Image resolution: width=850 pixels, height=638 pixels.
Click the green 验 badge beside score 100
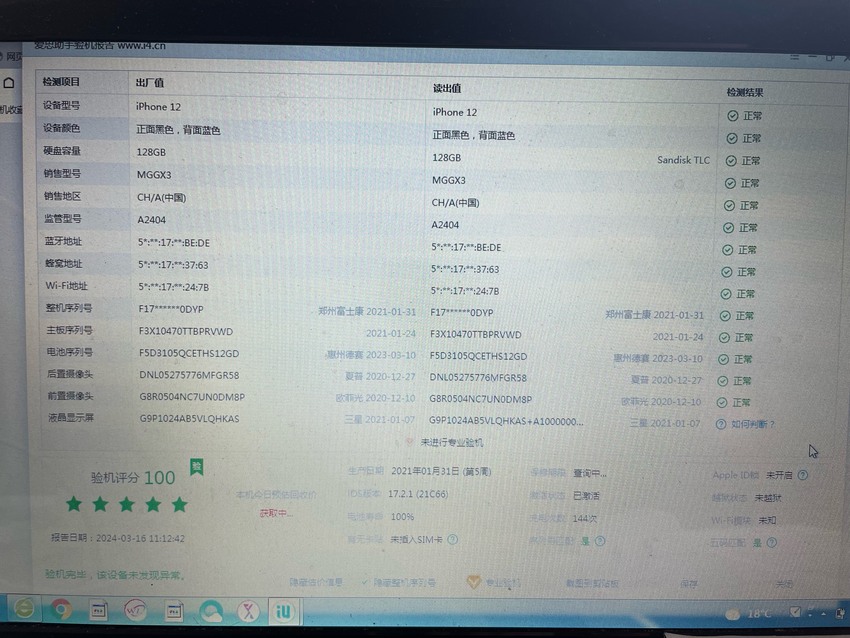[197, 467]
